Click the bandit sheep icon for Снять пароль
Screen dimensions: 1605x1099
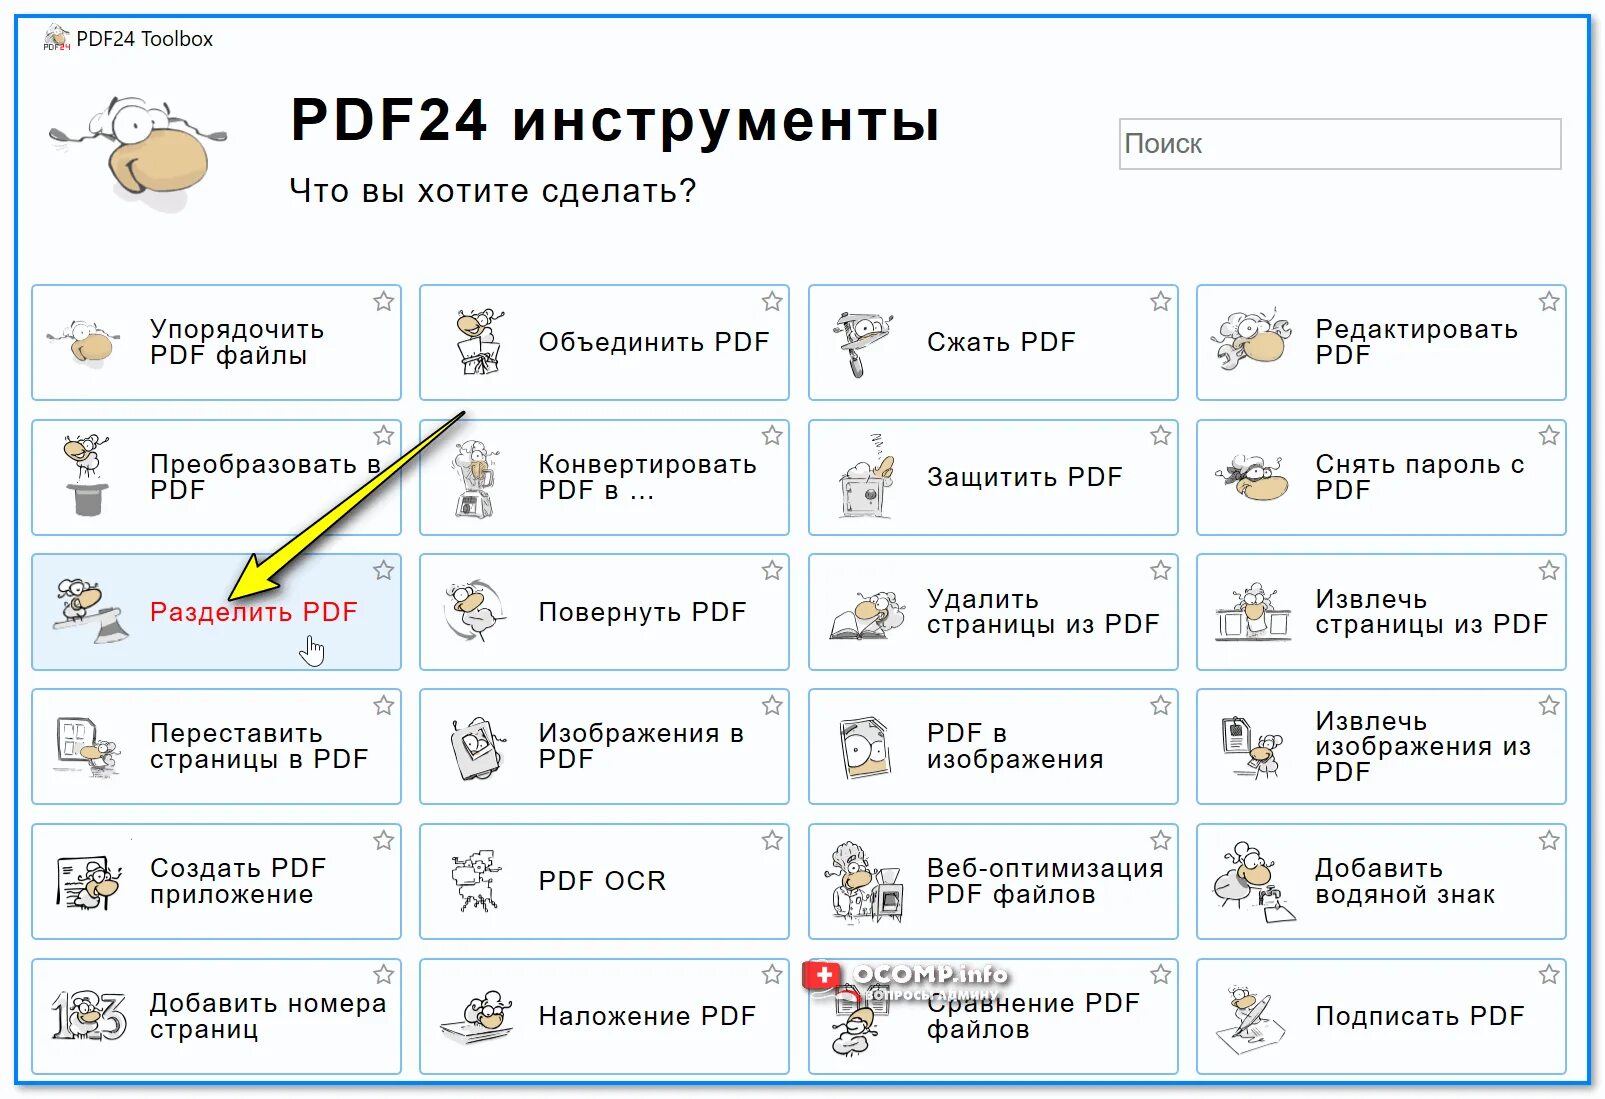[1250, 477]
